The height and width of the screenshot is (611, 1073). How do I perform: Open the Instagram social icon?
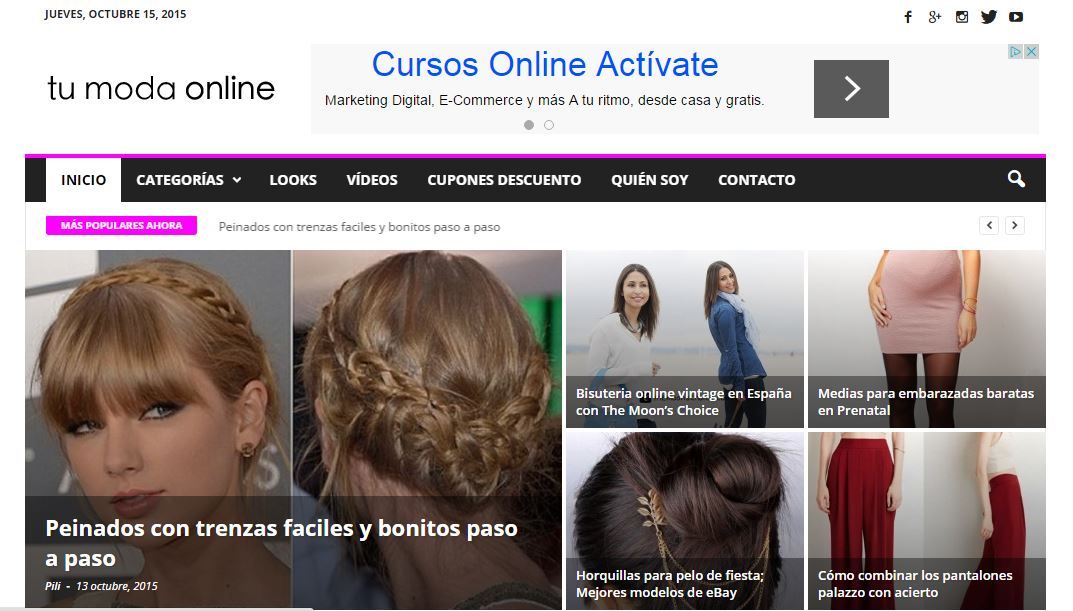click(962, 17)
